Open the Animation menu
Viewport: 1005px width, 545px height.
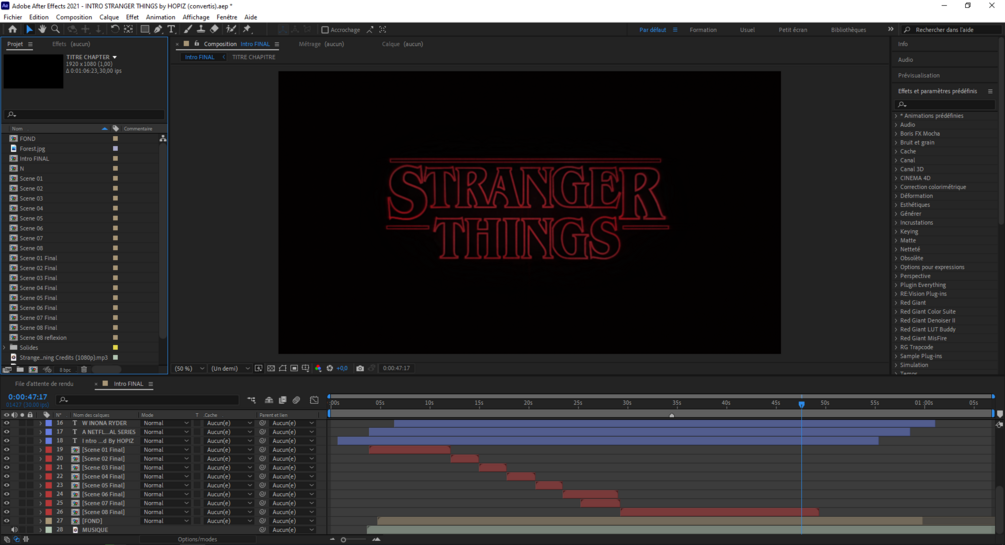click(160, 17)
